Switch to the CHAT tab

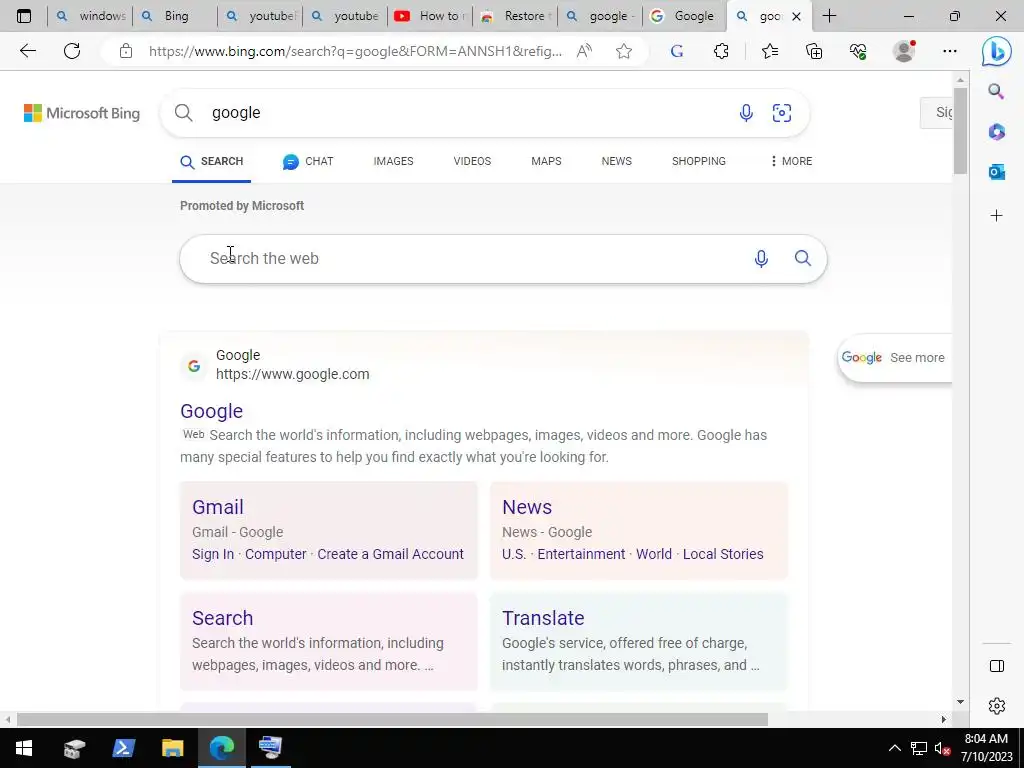[x=308, y=161]
